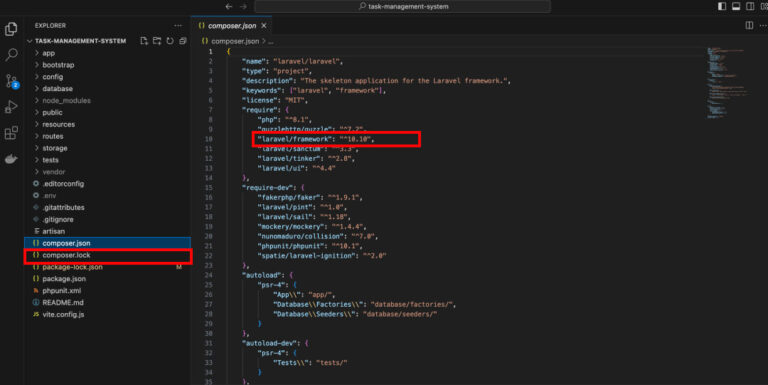Collapse the TASK-MANAGEMENT-SYSTEM root section
Viewport: 768px width, 385px height.
80,41
